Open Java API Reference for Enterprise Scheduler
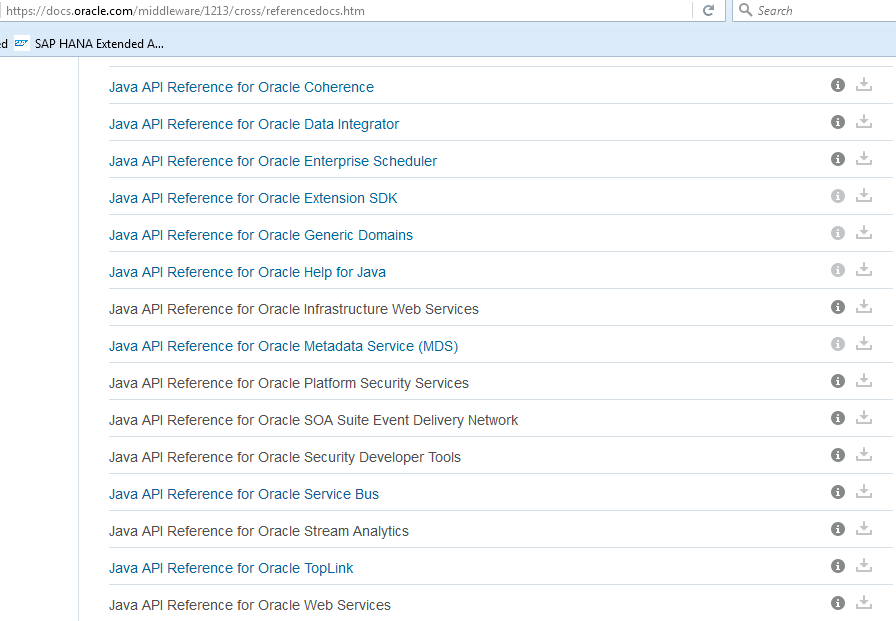Screen dimensions: 896x621 [x=273, y=161]
